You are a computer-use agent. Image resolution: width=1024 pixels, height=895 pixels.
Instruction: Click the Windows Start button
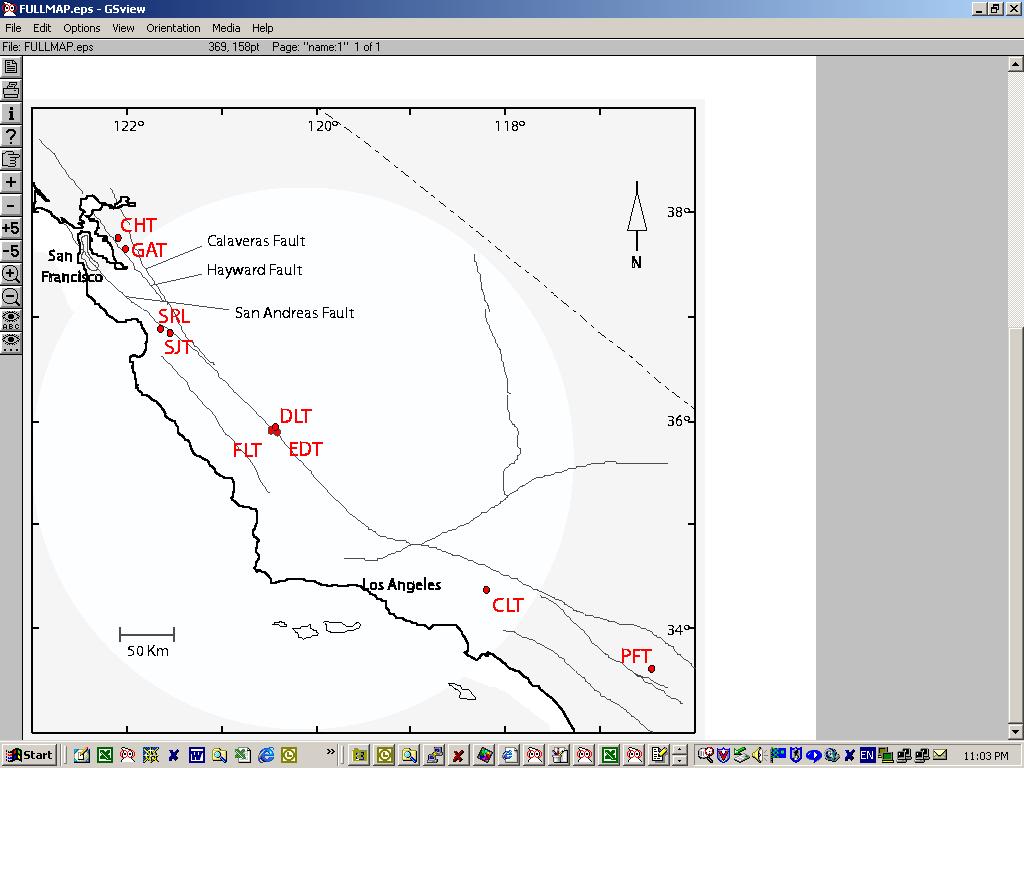(x=29, y=755)
